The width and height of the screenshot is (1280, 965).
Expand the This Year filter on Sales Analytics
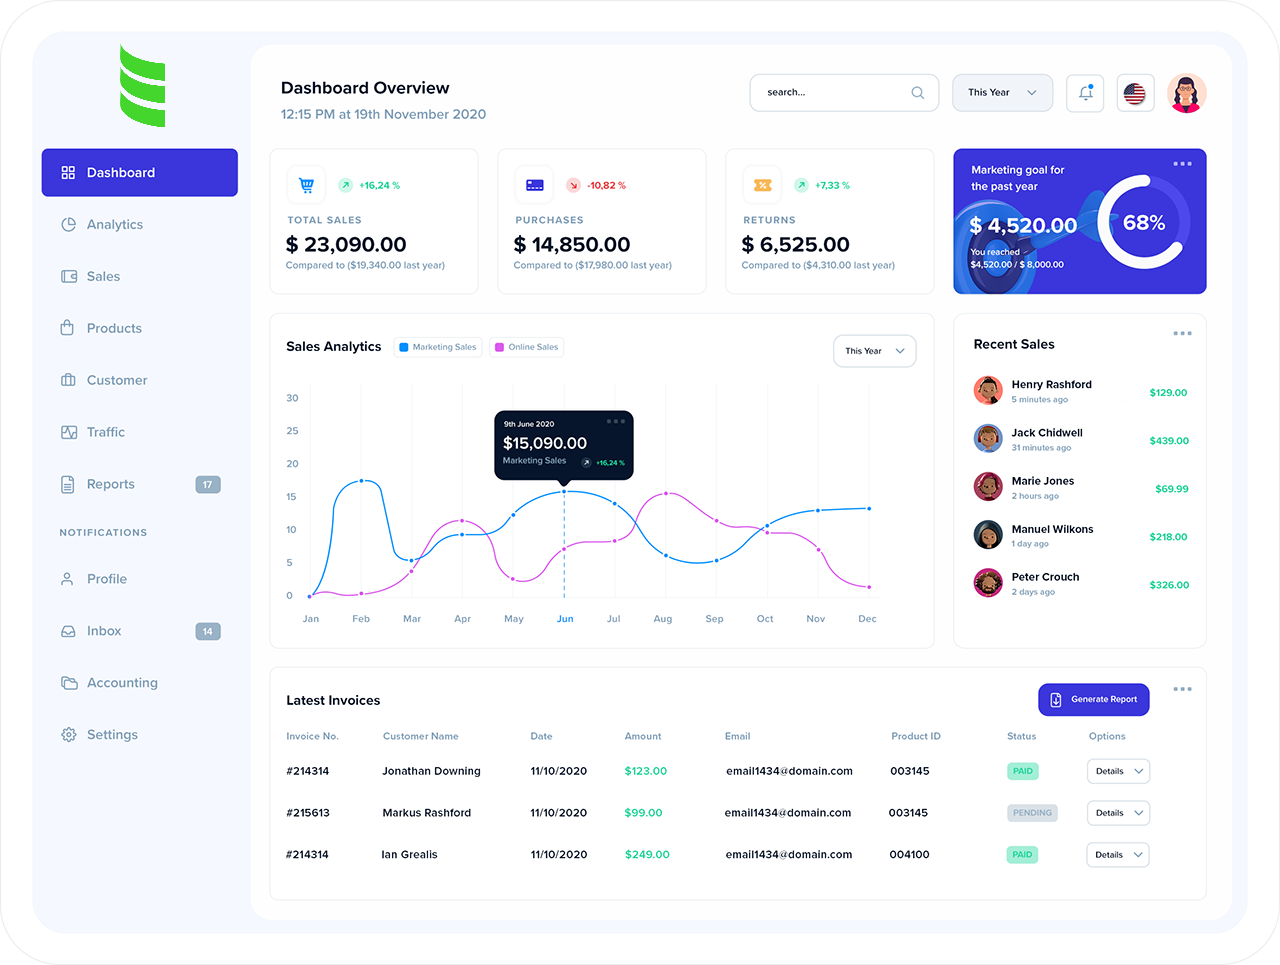click(874, 351)
